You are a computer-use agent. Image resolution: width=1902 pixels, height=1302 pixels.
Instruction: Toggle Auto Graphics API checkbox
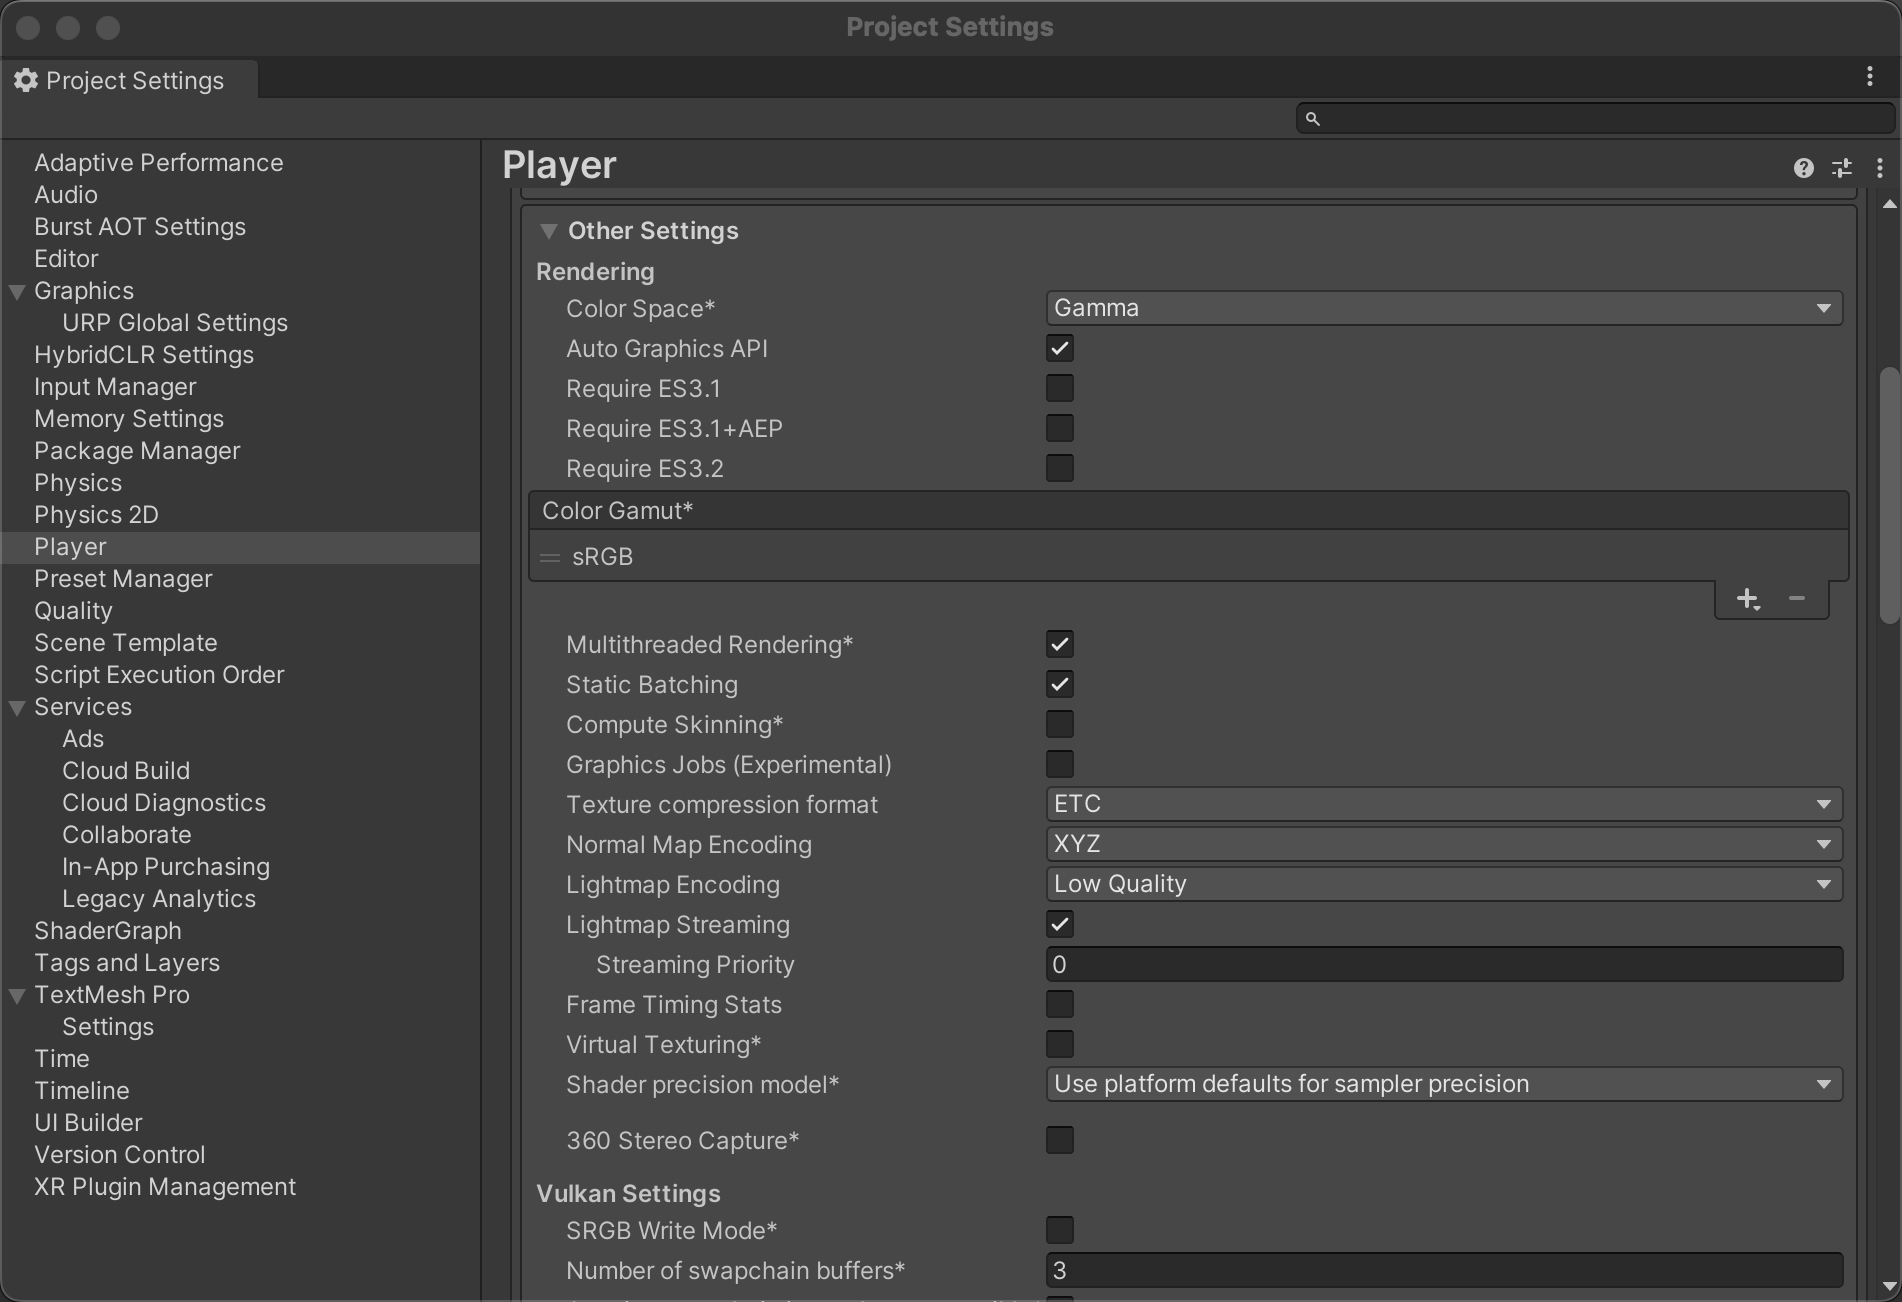(x=1060, y=348)
